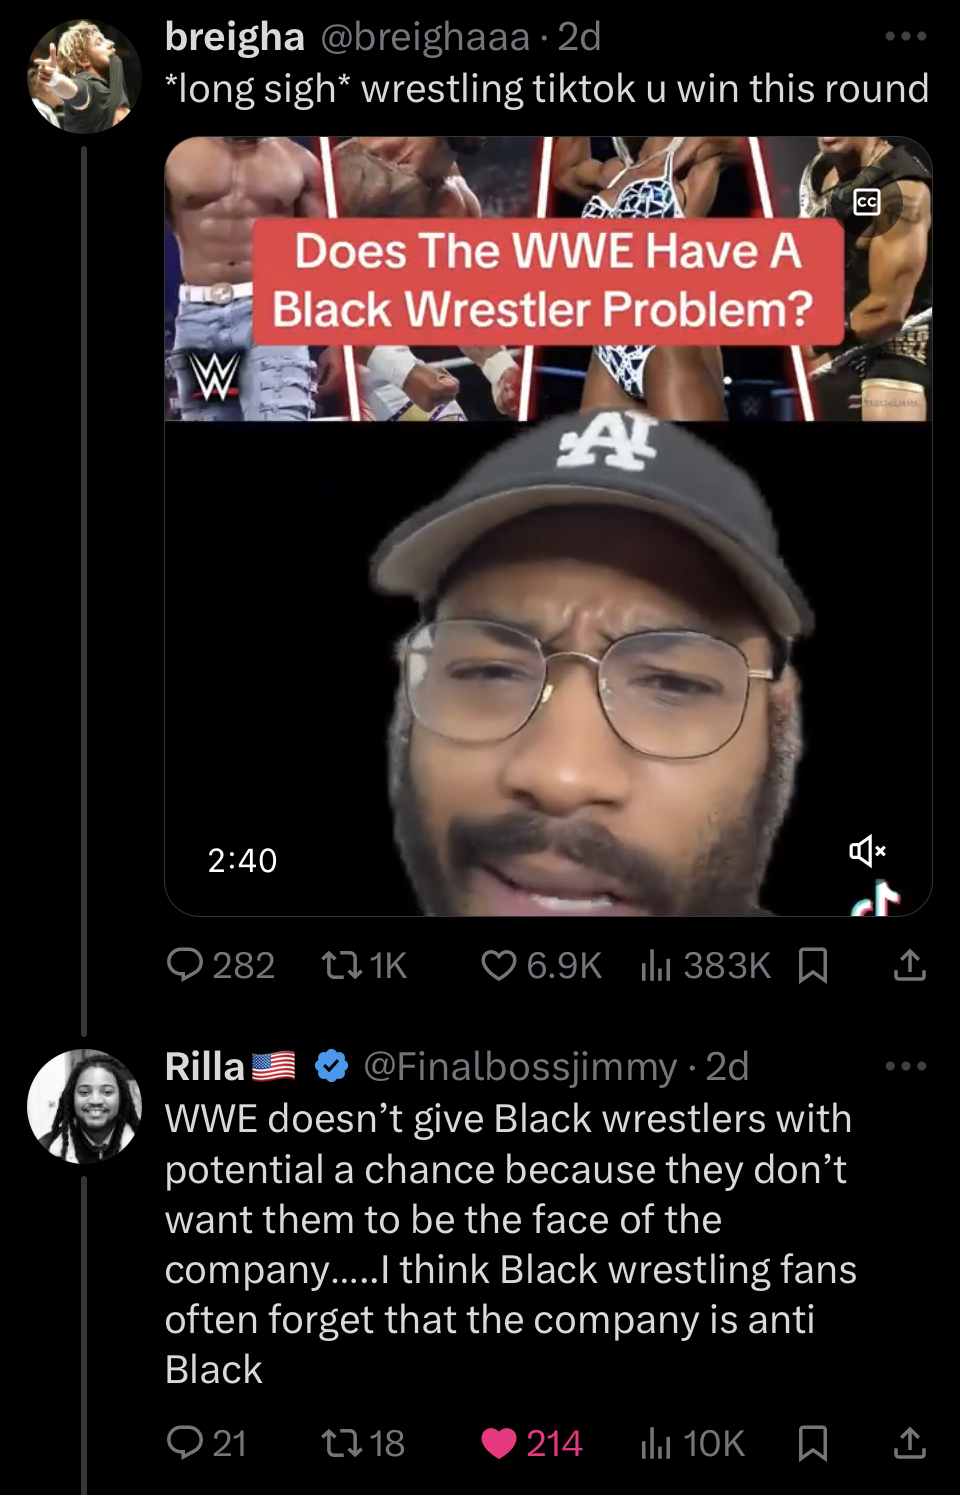This screenshot has width=960, height=1495.
Task: Like breigha's tweet with 6.9K likes
Action: pos(499,965)
